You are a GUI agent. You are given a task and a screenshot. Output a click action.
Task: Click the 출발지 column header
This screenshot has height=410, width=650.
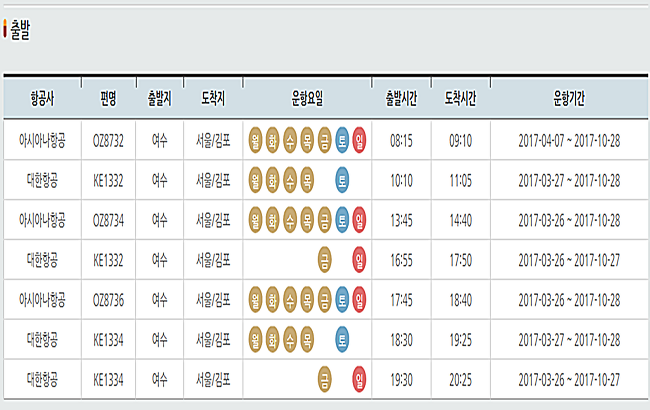click(x=160, y=99)
